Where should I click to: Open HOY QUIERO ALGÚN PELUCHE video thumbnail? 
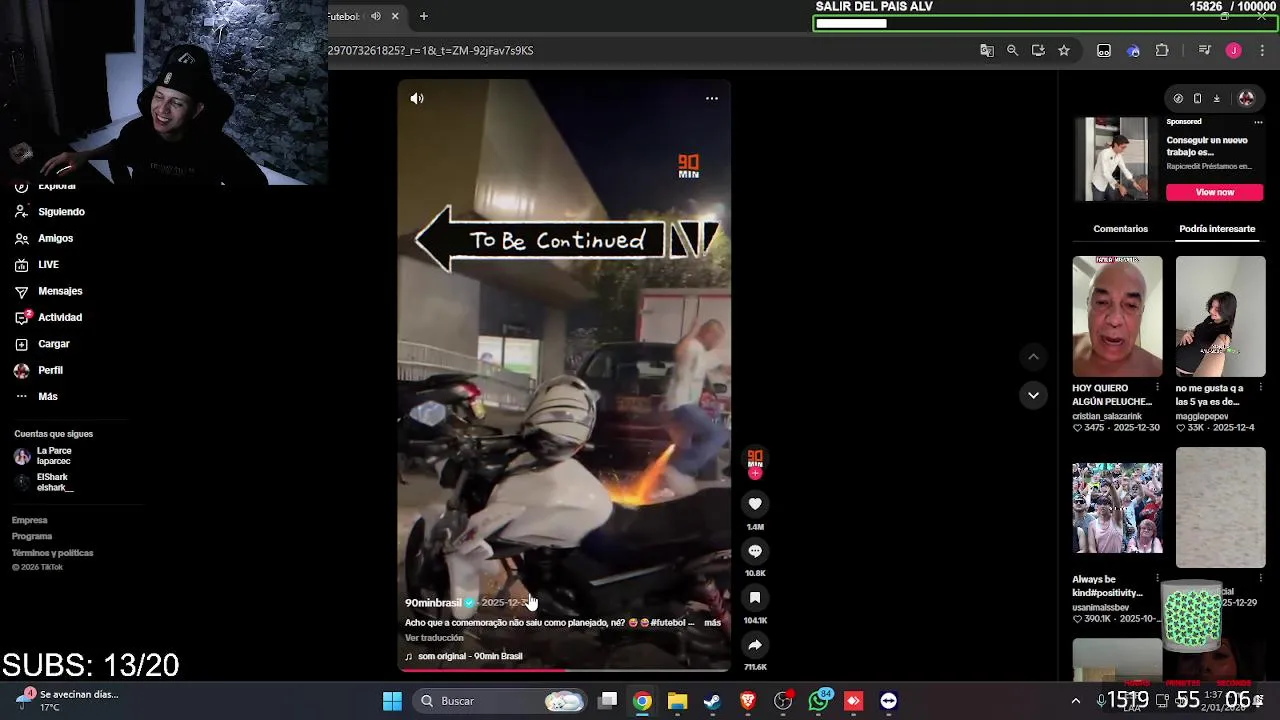[1117, 316]
